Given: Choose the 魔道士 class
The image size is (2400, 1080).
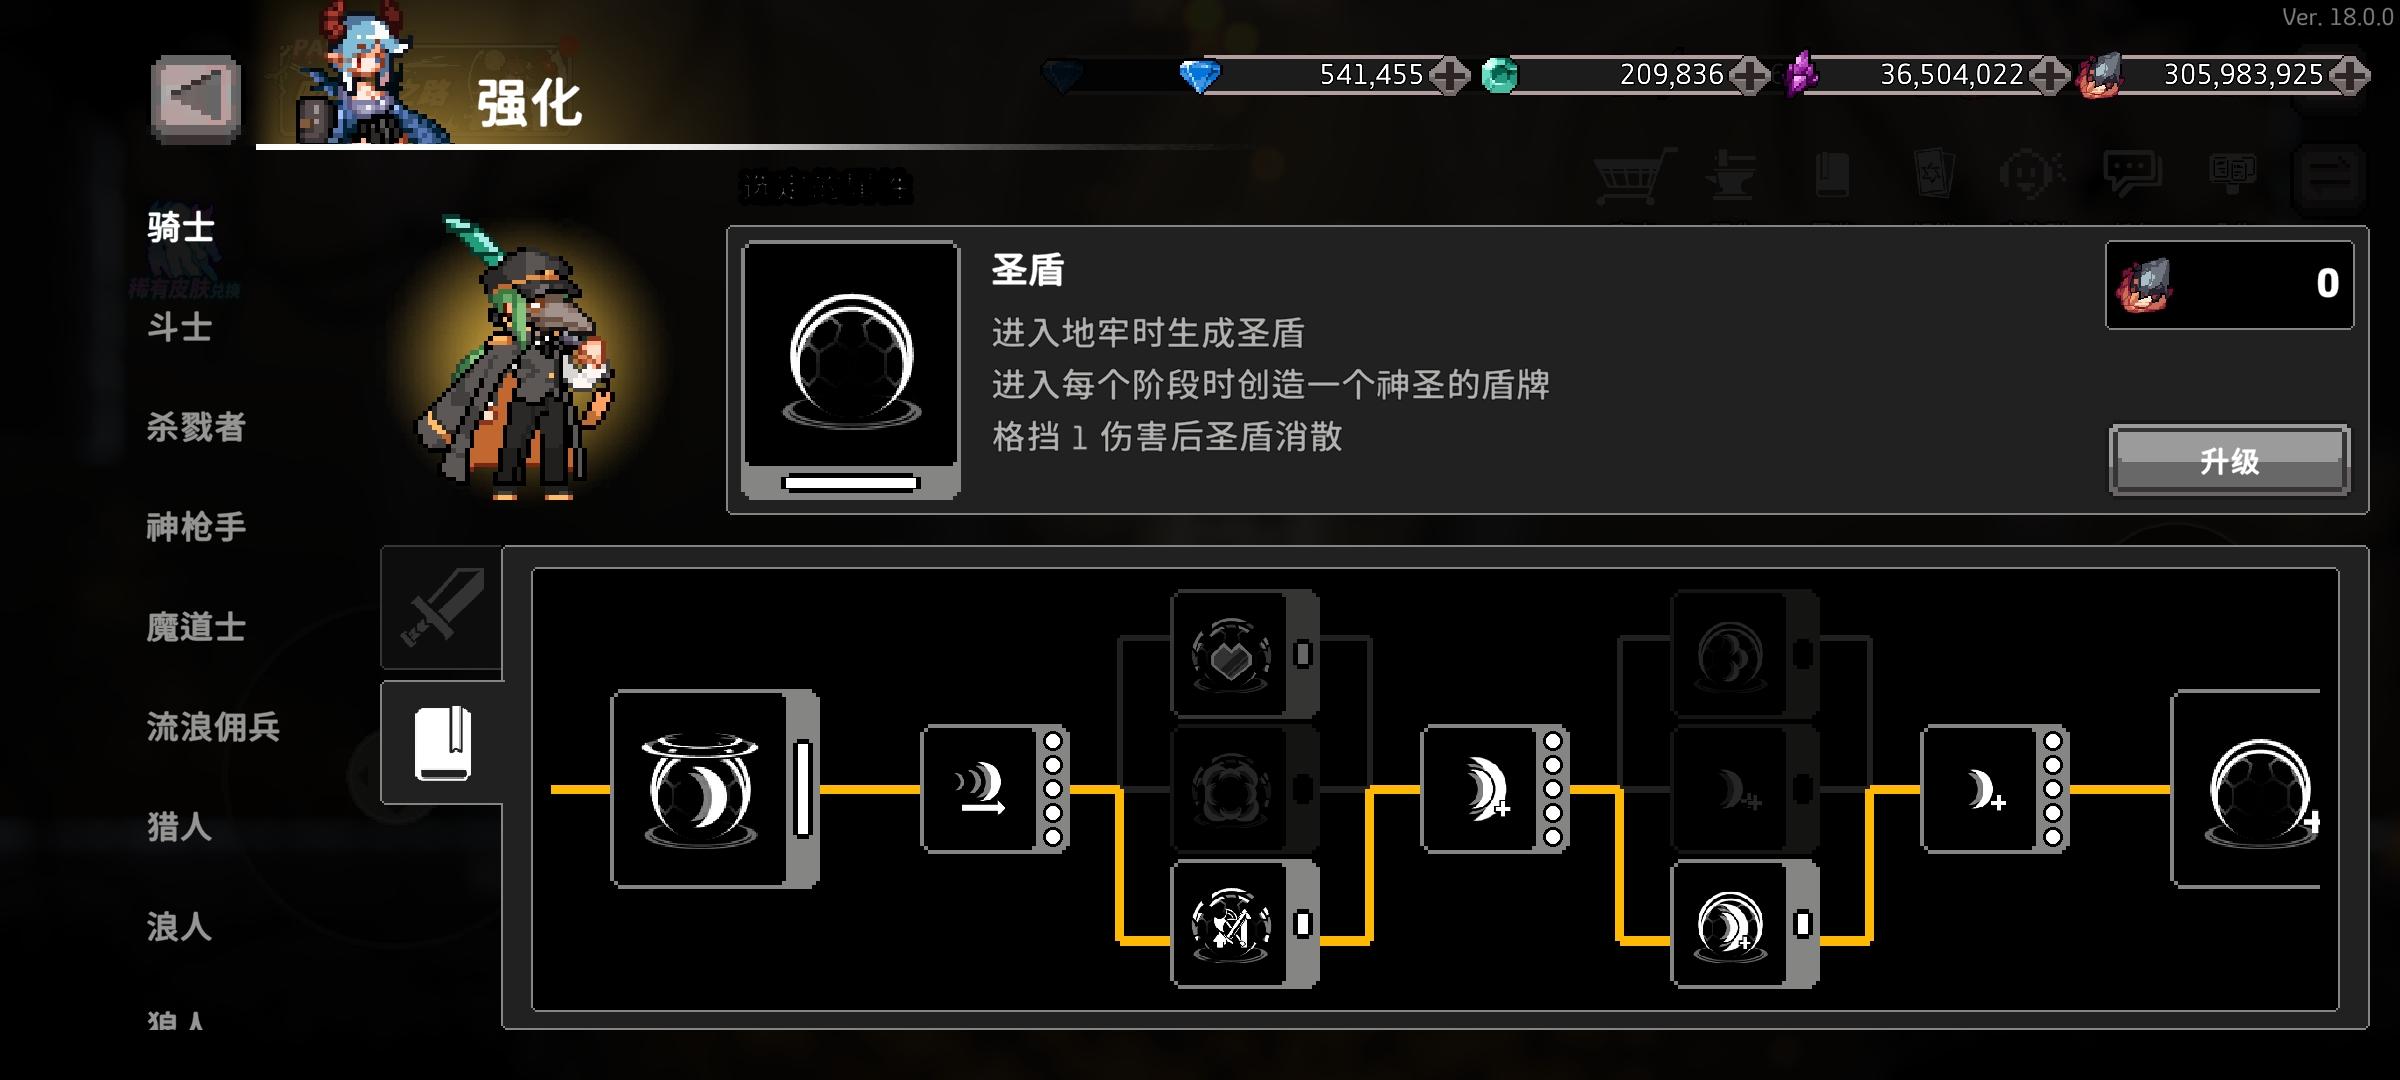Looking at the screenshot, I should click(196, 627).
